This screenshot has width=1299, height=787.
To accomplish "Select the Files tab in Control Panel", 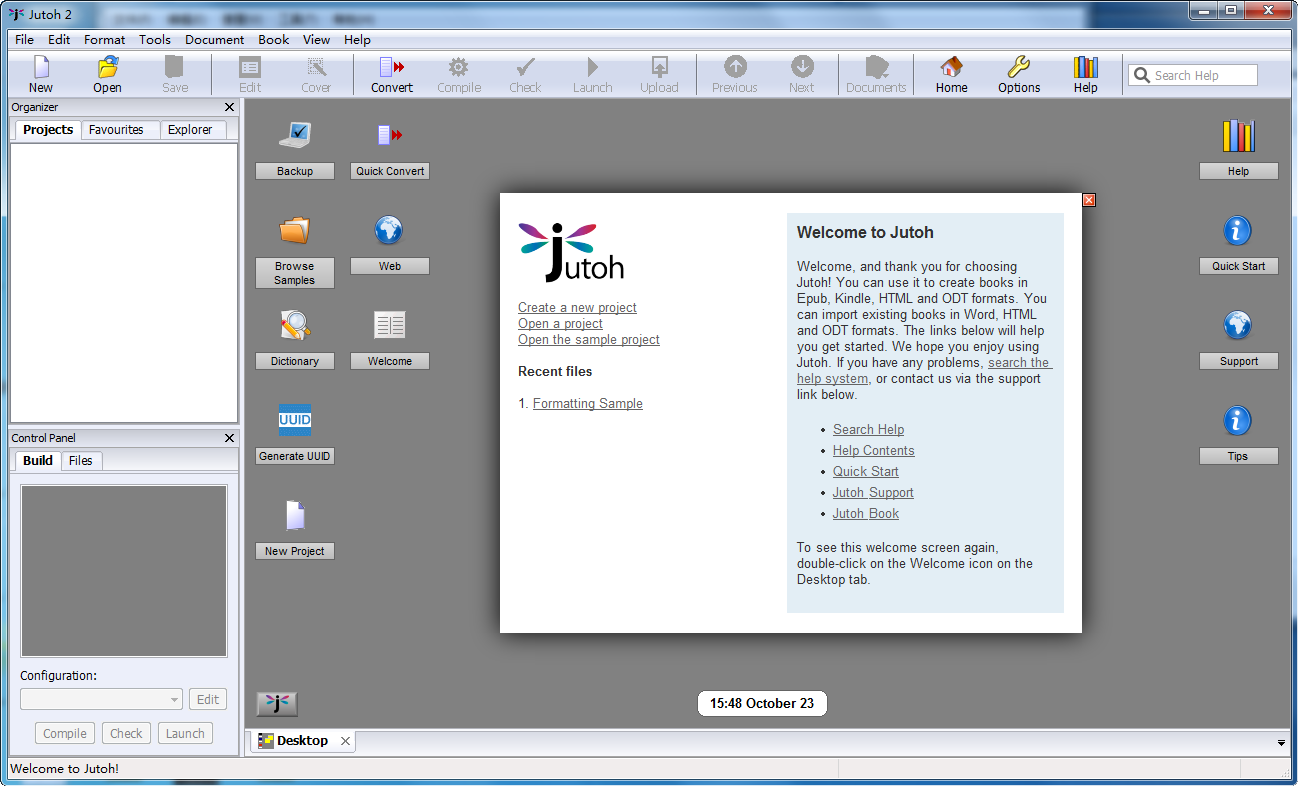I will click(x=81, y=461).
